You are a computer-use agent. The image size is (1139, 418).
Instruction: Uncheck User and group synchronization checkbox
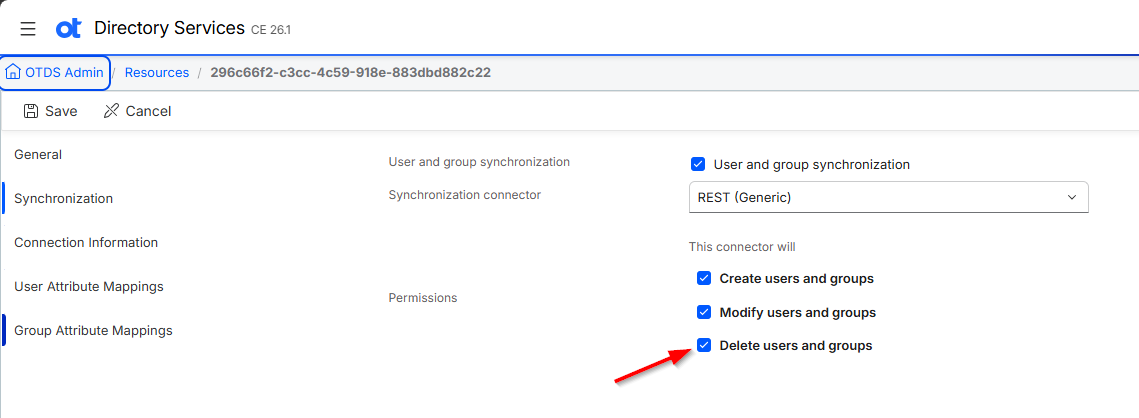(x=698, y=164)
